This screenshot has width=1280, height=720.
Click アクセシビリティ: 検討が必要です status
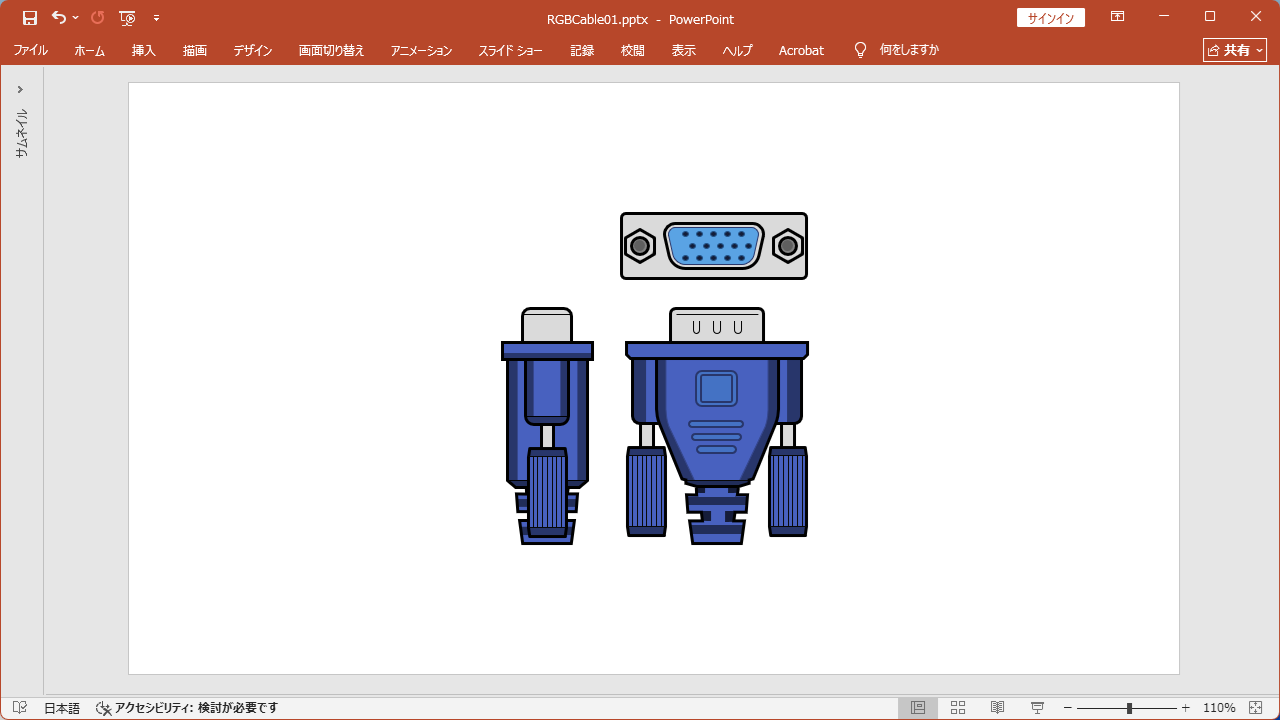pos(187,708)
